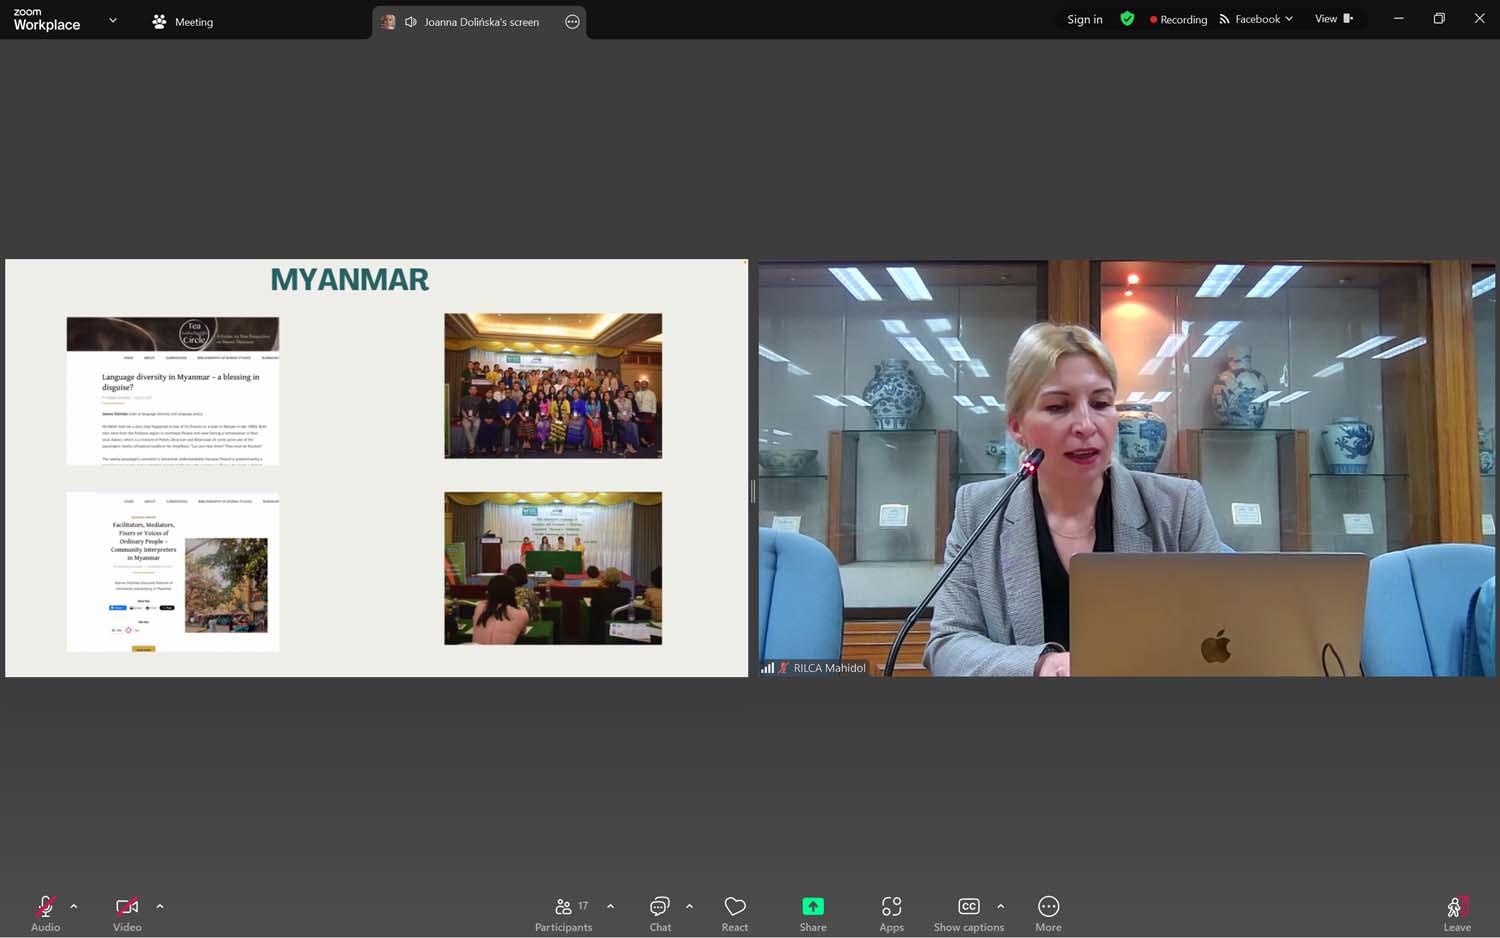Open the Participants panel
The image size is (1500, 938).
click(564, 908)
